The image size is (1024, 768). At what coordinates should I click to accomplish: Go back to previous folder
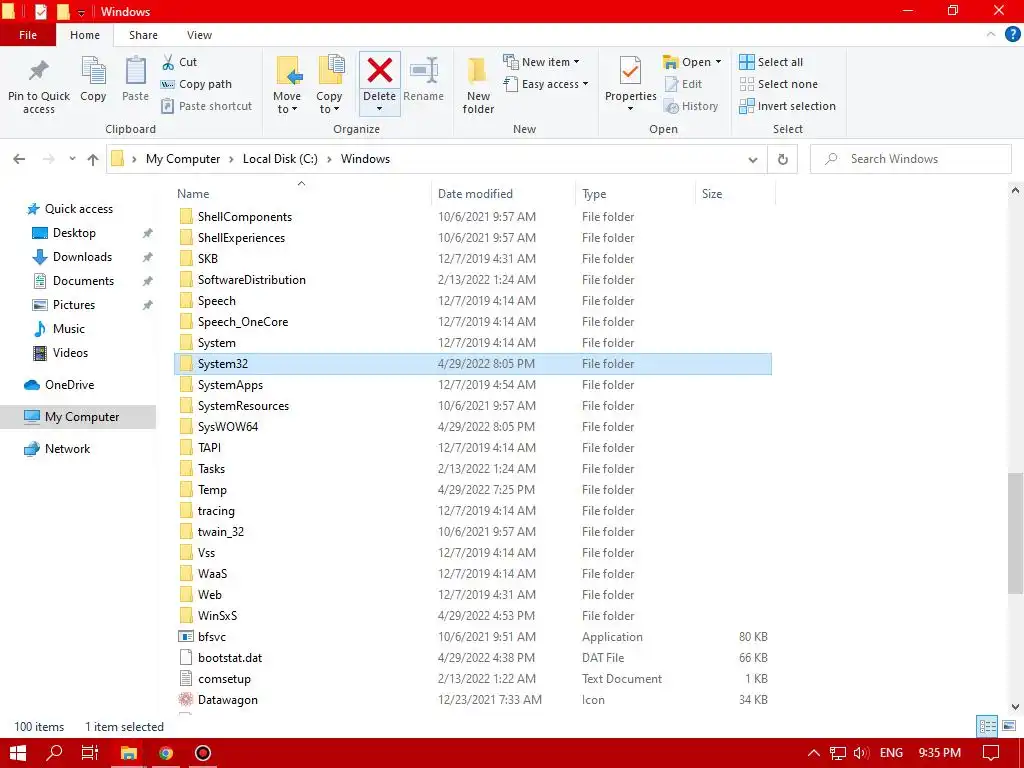click(20, 159)
